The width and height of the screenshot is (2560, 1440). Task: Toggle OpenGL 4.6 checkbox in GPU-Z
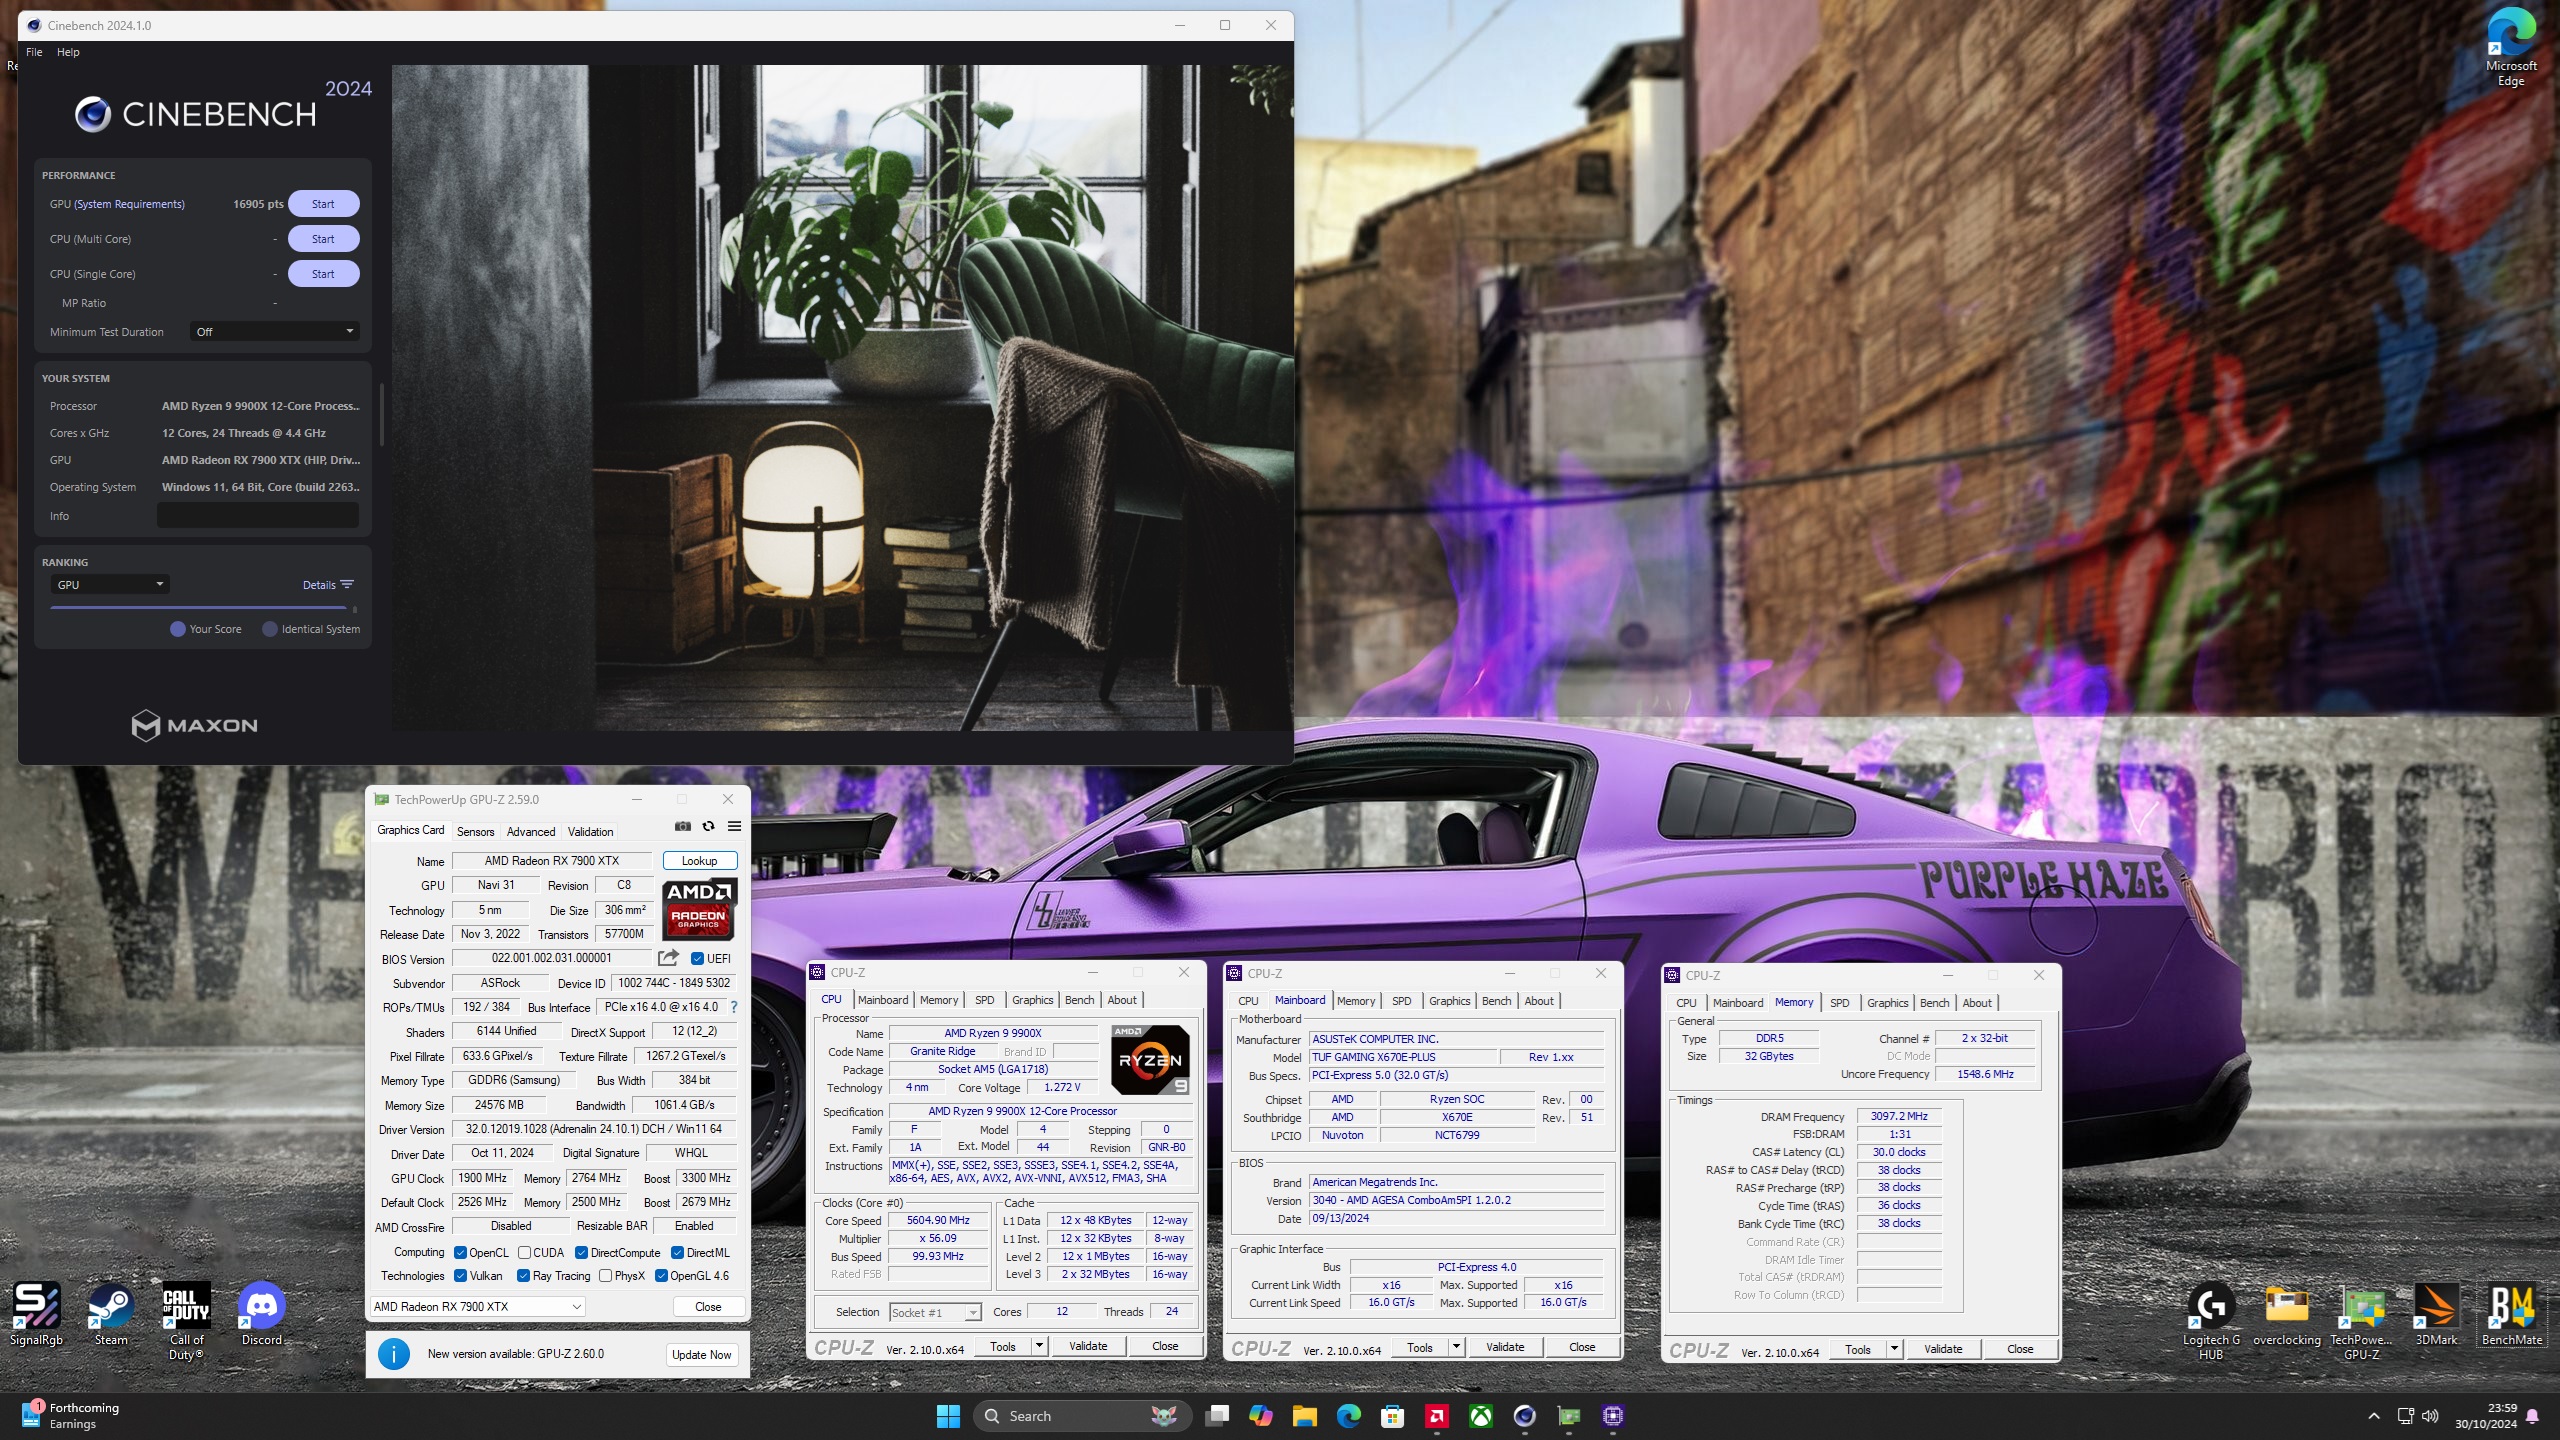661,1275
